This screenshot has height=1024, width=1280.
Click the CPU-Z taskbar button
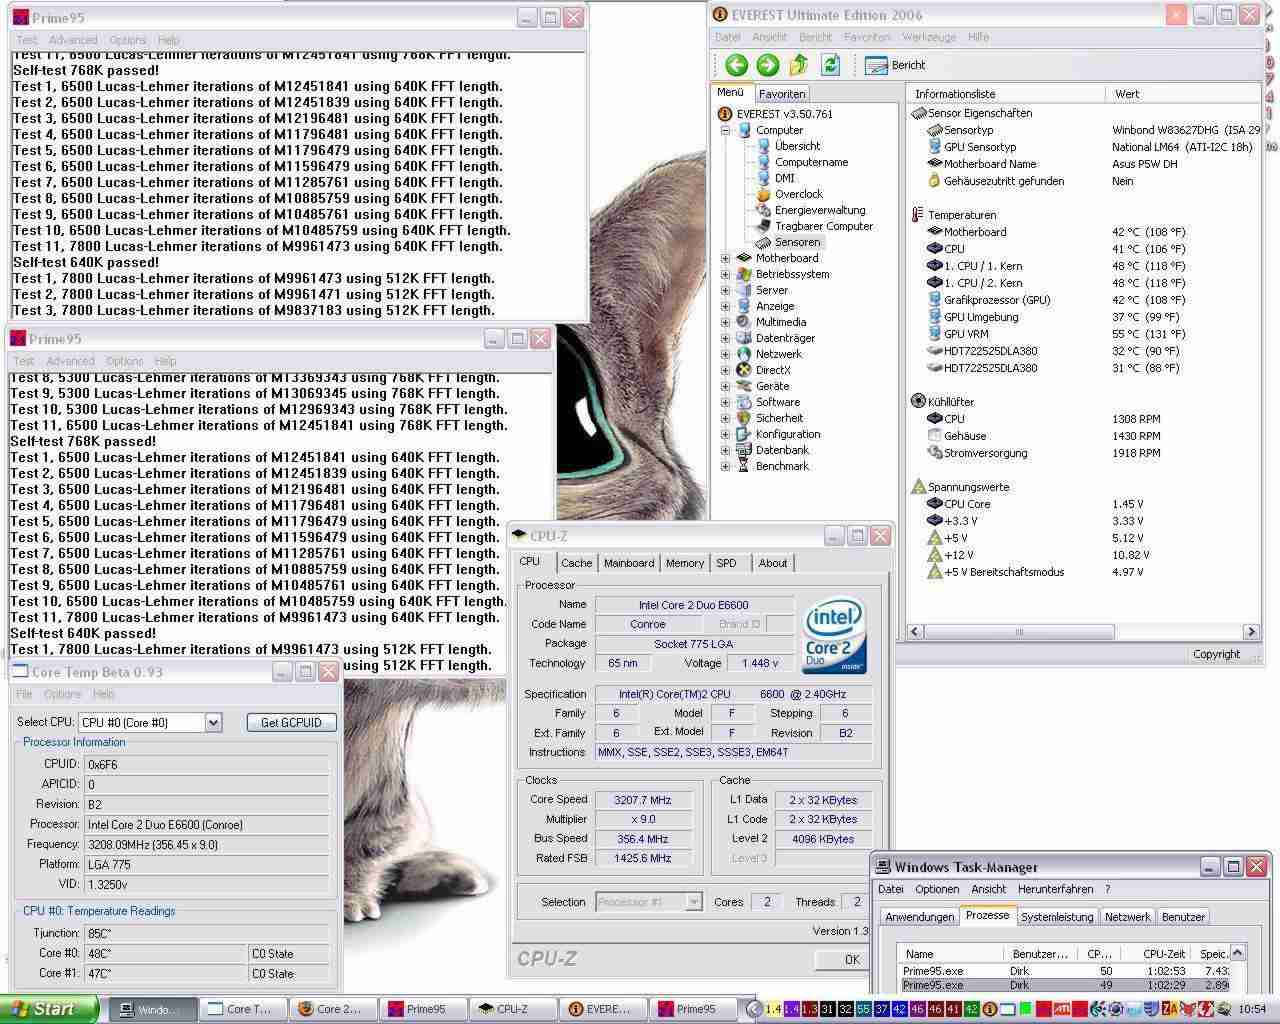[511, 1009]
